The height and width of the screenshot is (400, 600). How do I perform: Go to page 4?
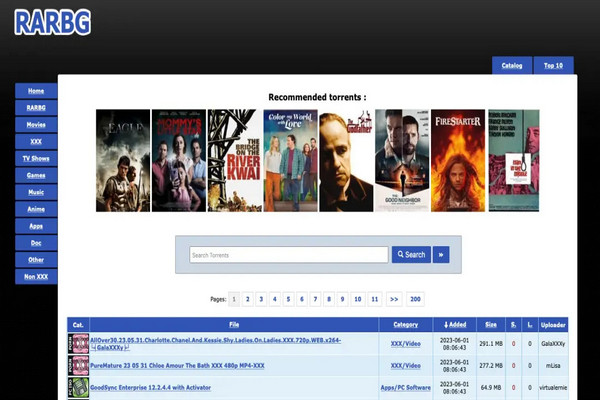pos(275,299)
